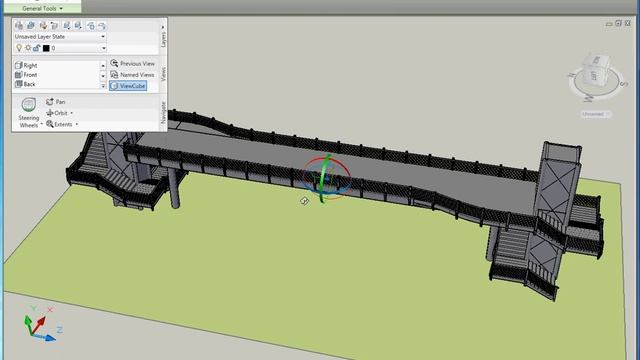The width and height of the screenshot is (640, 360).
Task: Minimize the drawing viewport window
Action: [609, 24]
